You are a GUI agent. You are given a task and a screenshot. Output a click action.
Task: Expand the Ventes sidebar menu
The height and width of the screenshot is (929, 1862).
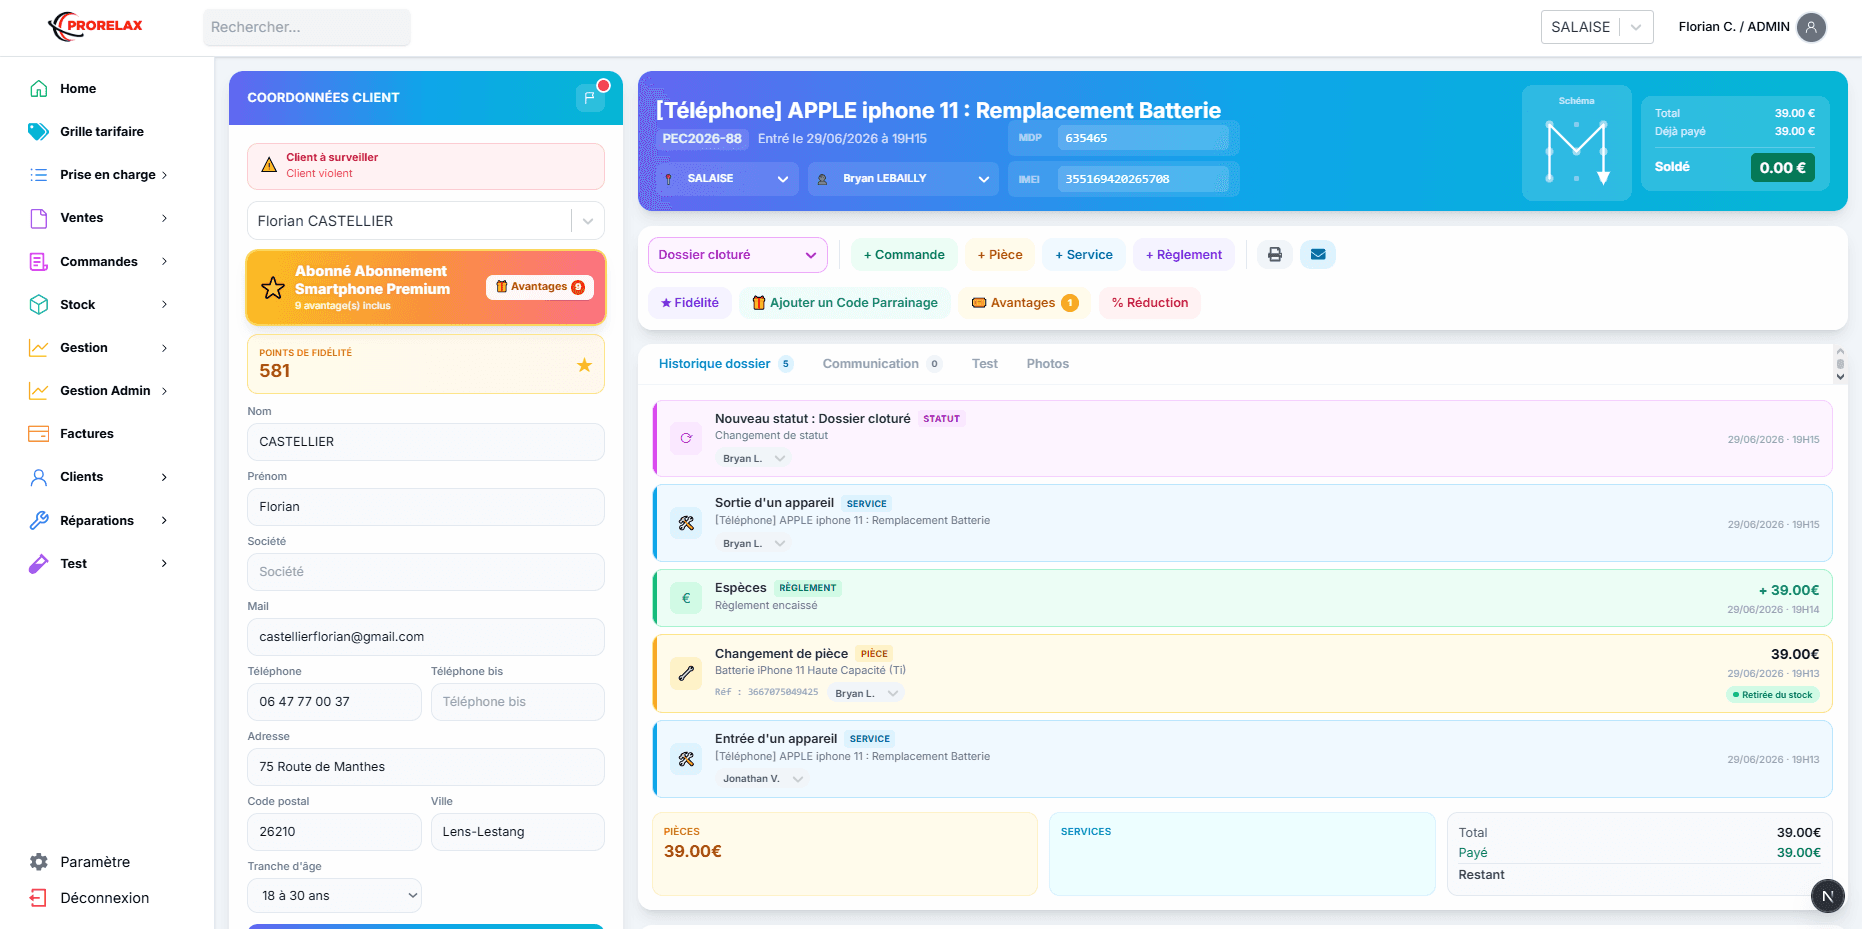100,218
